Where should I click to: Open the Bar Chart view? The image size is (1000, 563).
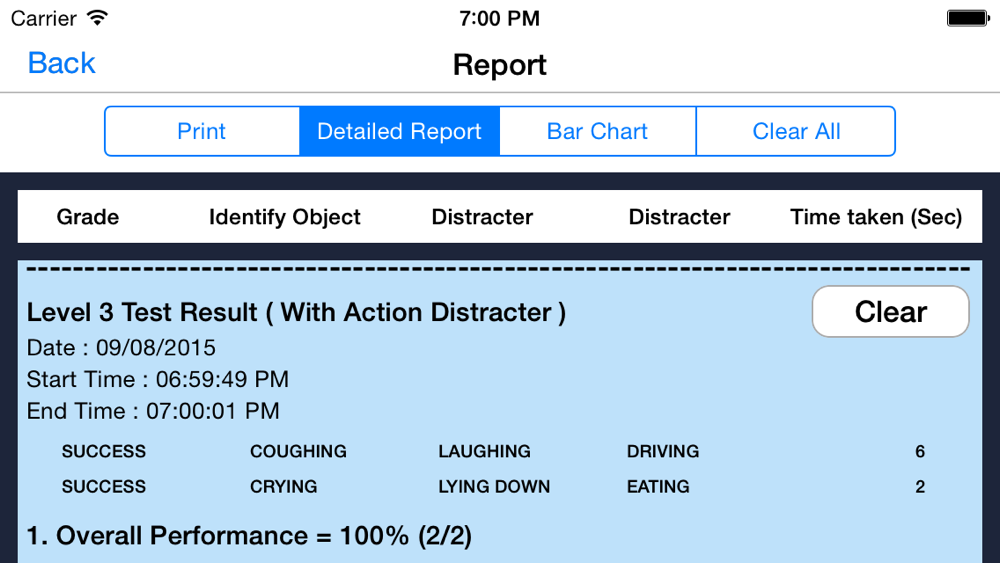pyautogui.click(x=598, y=131)
